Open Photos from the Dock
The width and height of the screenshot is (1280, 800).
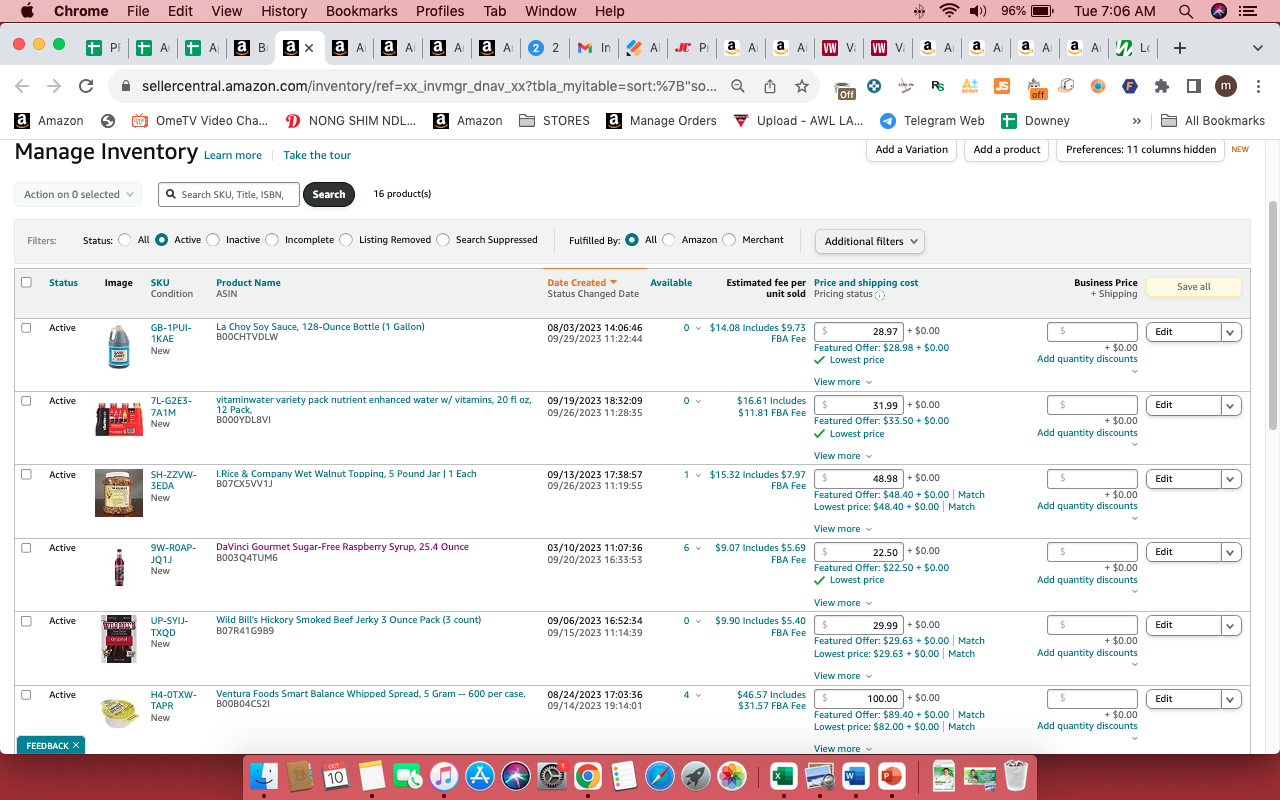click(x=732, y=776)
